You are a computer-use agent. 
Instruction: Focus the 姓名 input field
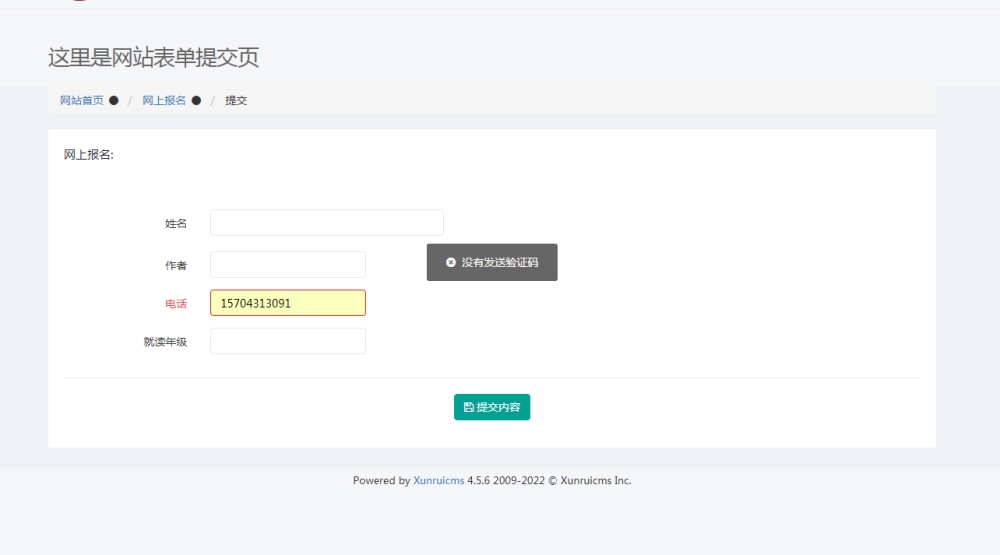click(327, 223)
